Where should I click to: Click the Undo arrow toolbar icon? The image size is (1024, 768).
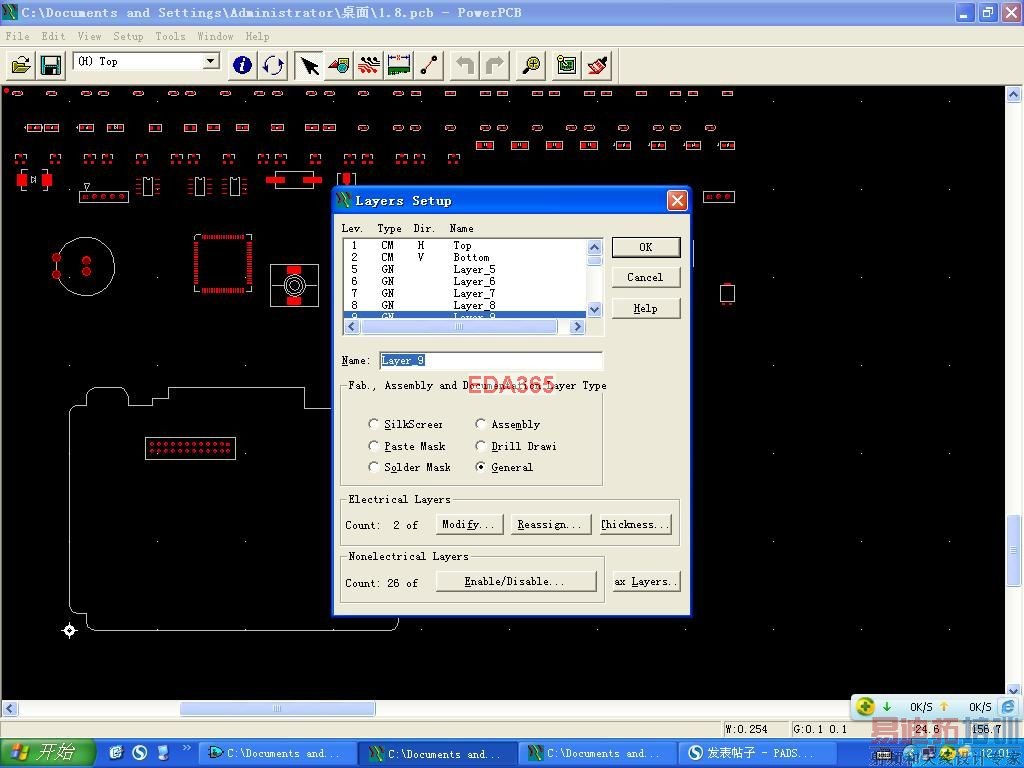tap(465, 65)
